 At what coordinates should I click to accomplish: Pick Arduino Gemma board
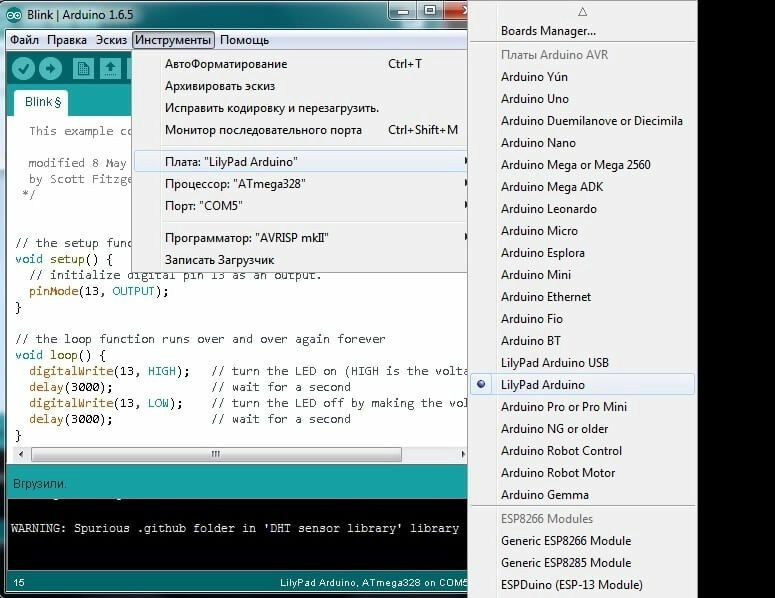coord(583,495)
